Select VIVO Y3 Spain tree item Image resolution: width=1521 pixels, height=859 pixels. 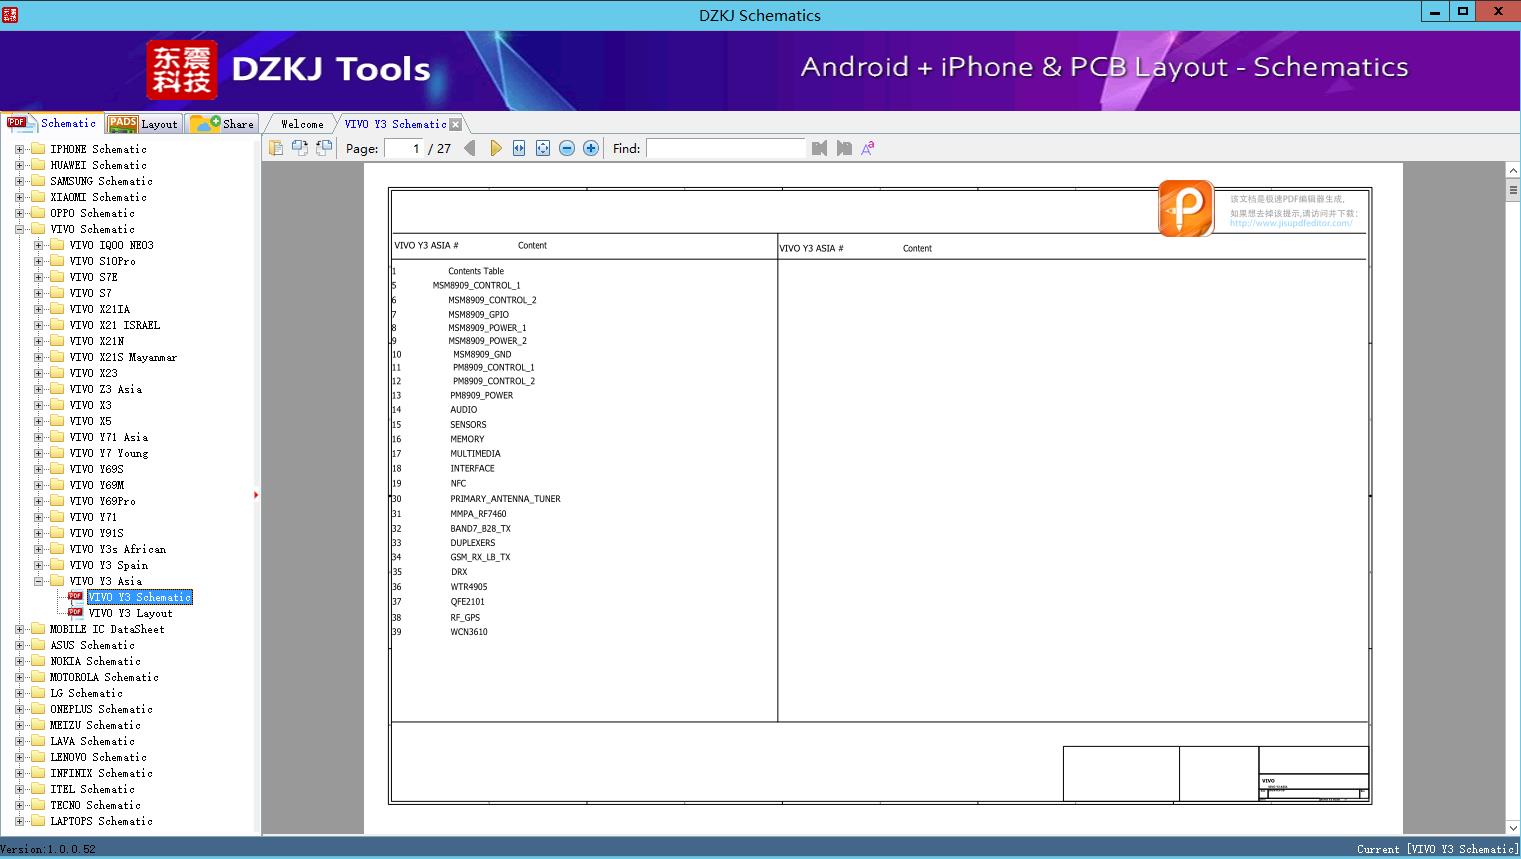coord(108,565)
